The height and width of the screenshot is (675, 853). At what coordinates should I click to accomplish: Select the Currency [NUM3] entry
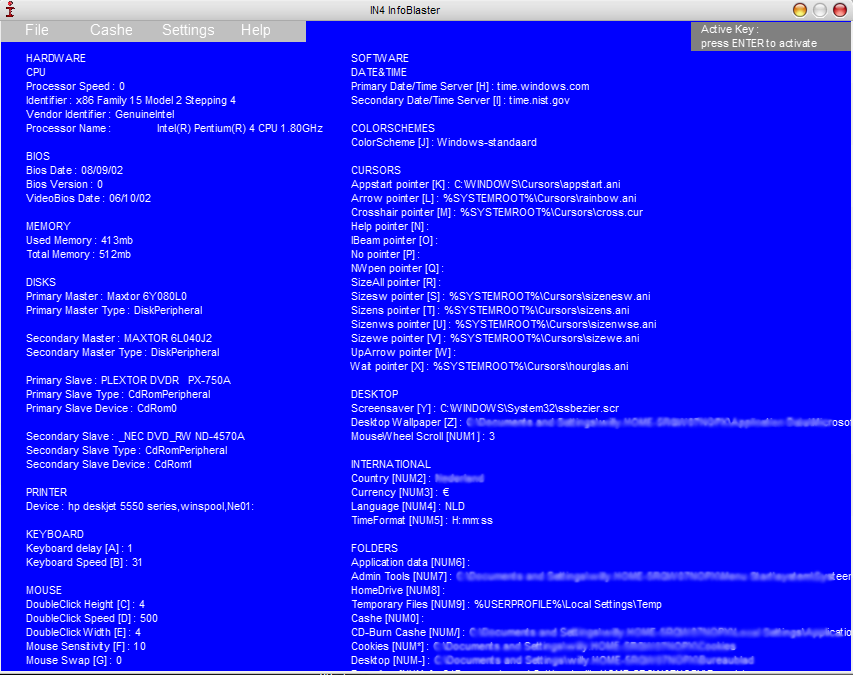click(400, 492)
